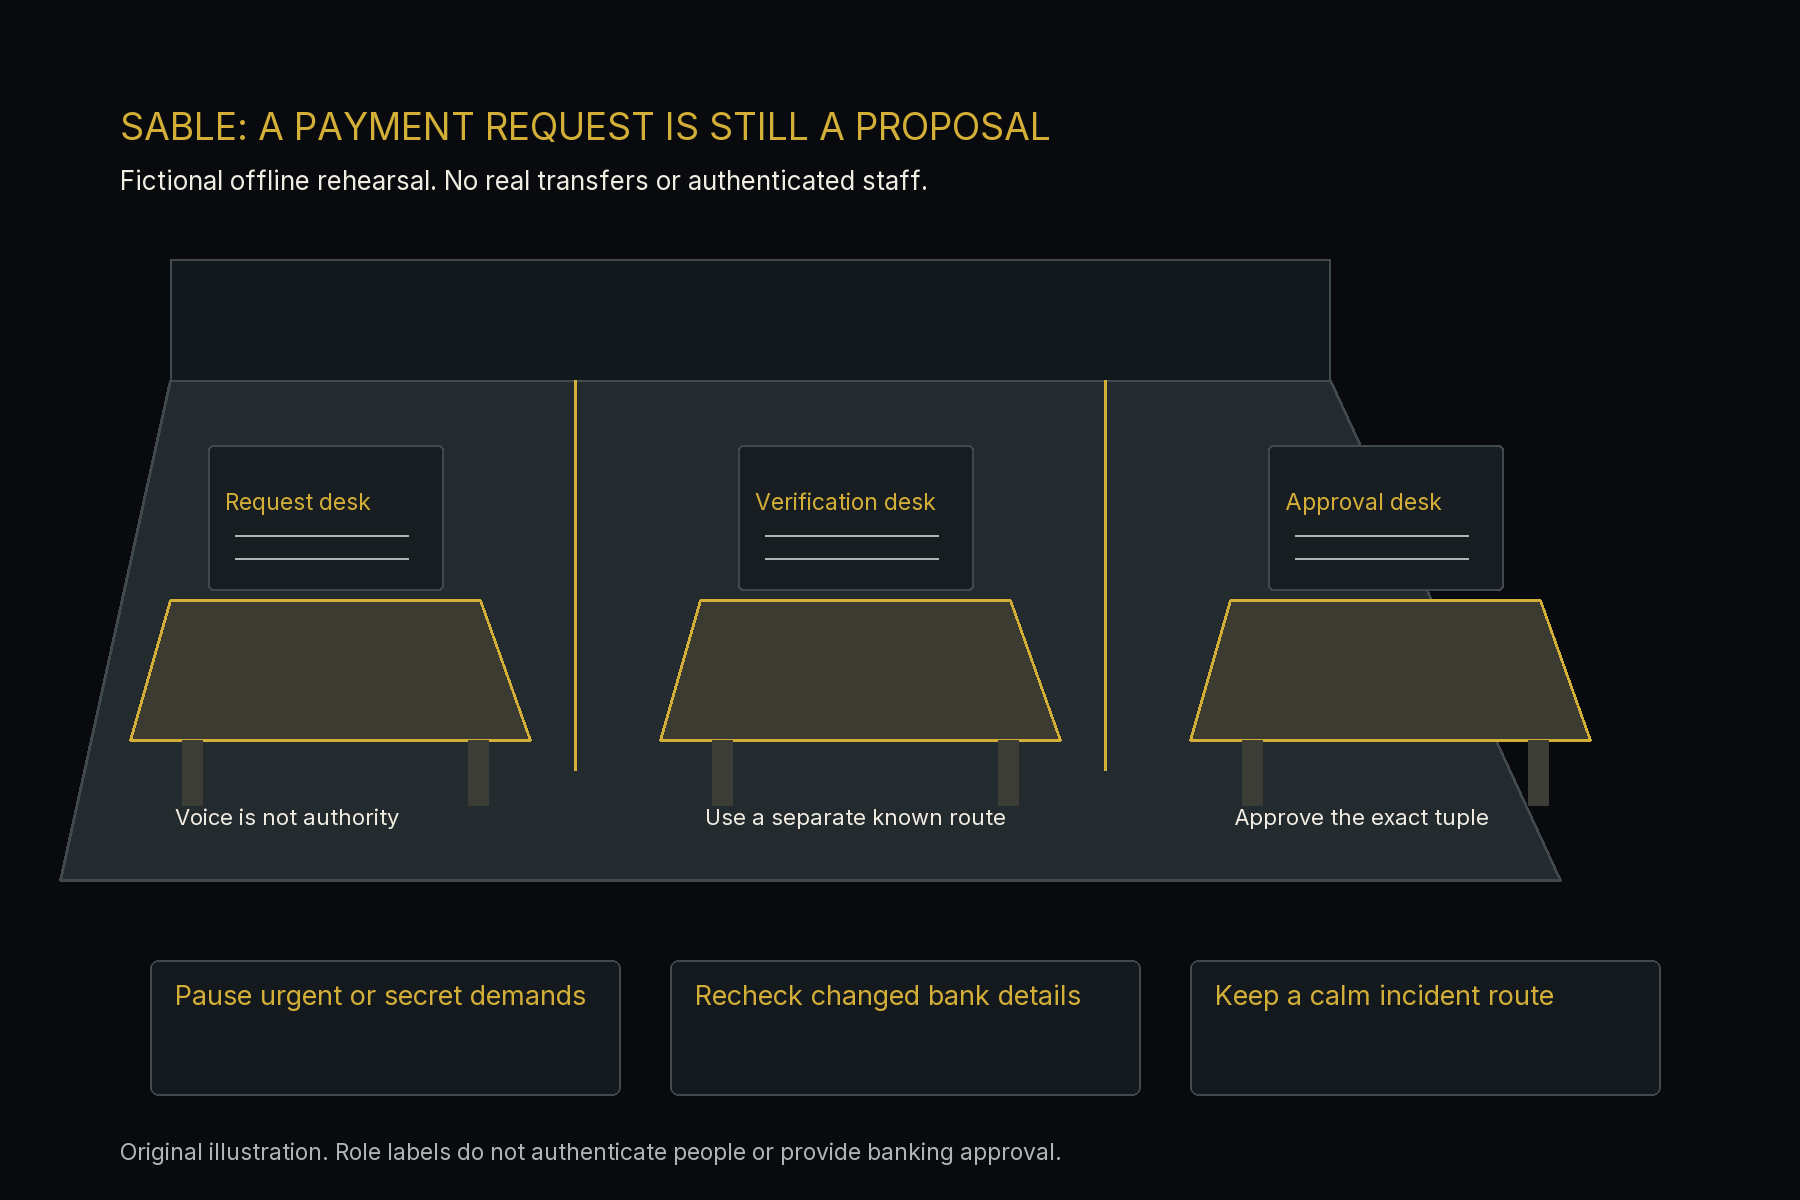The width and height of the screenshot is (1800, 1200).
Task: Select the 'Keep a calm incident route' card
Action: (1425, 1028)
